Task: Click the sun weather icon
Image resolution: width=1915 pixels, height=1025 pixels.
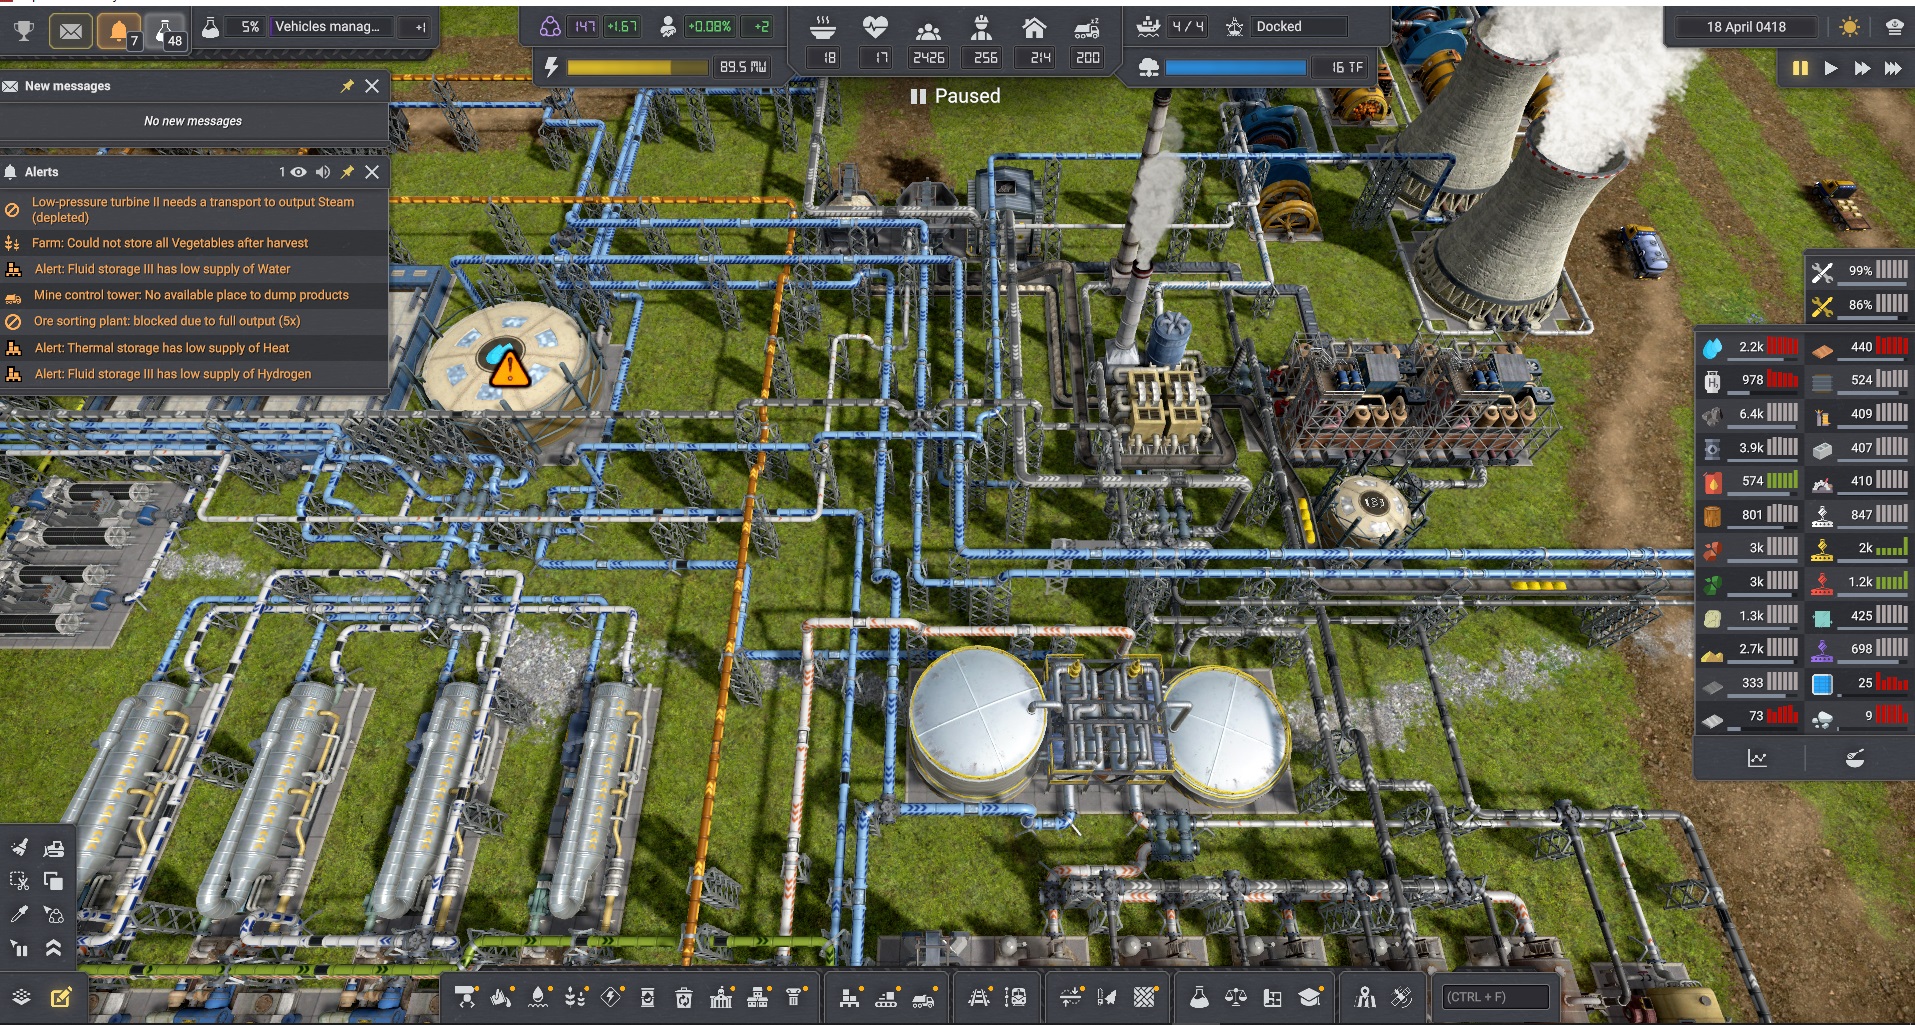Action: (1849, 27)
